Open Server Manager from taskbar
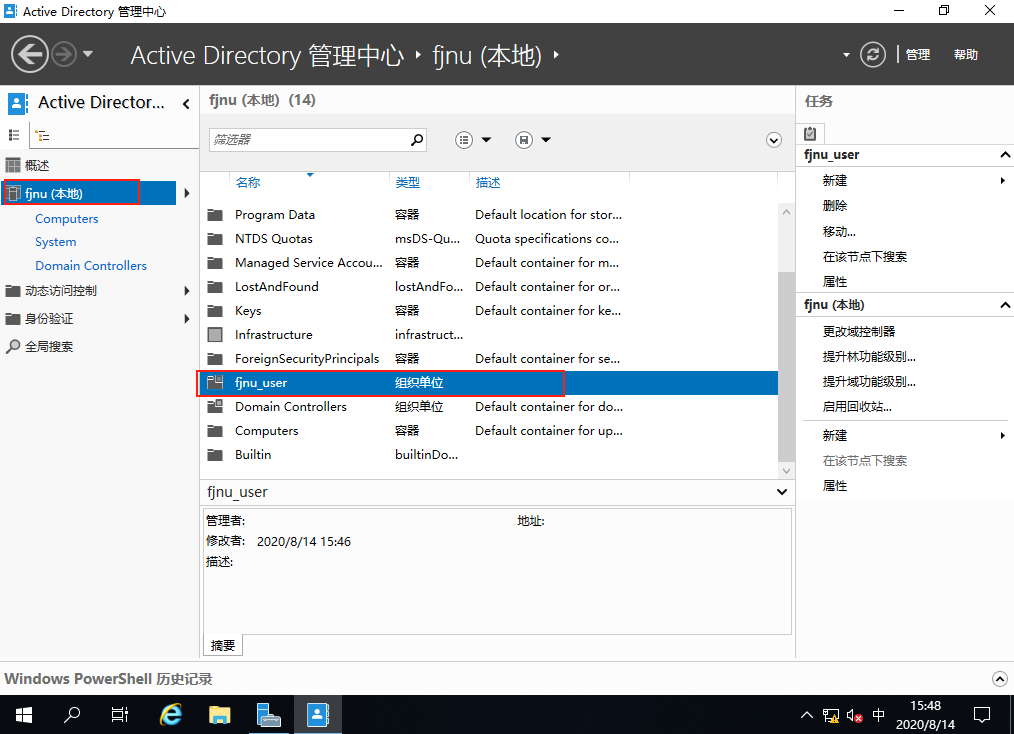Image resolution: width=1014 pixels, height=734 pixels. 268,715
